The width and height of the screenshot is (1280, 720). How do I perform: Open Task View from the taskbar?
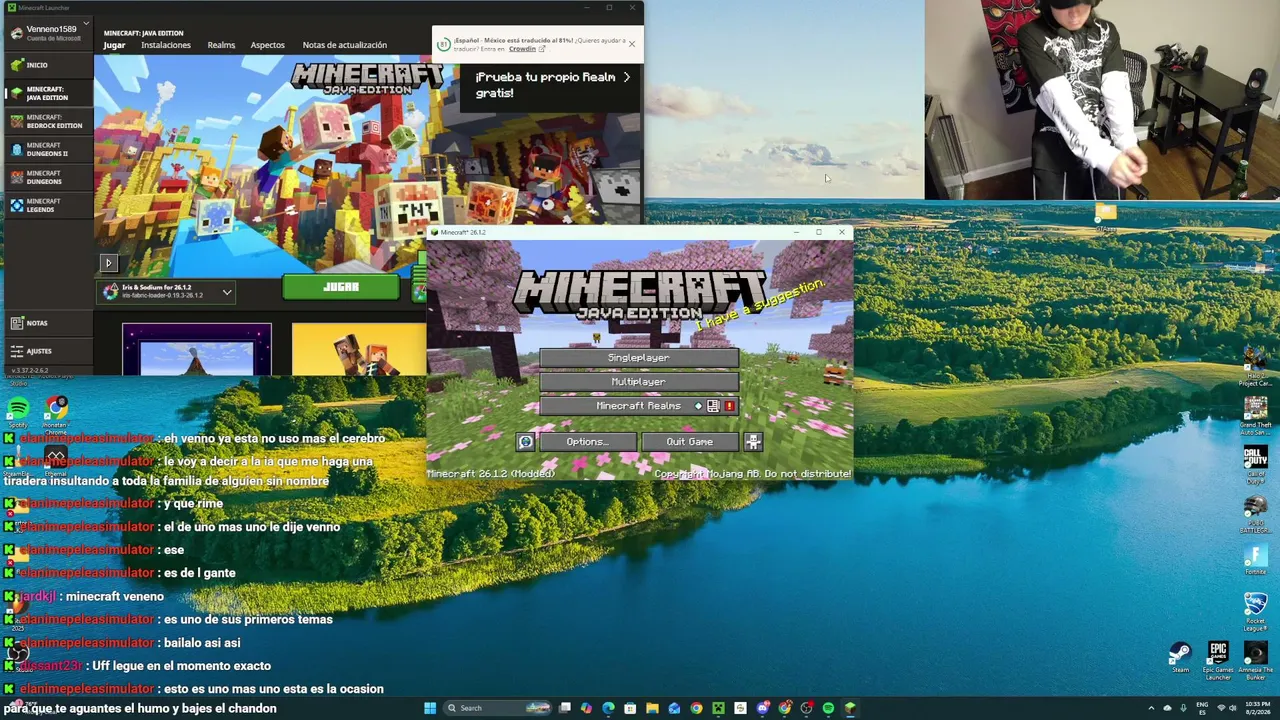tap(565, 708)
